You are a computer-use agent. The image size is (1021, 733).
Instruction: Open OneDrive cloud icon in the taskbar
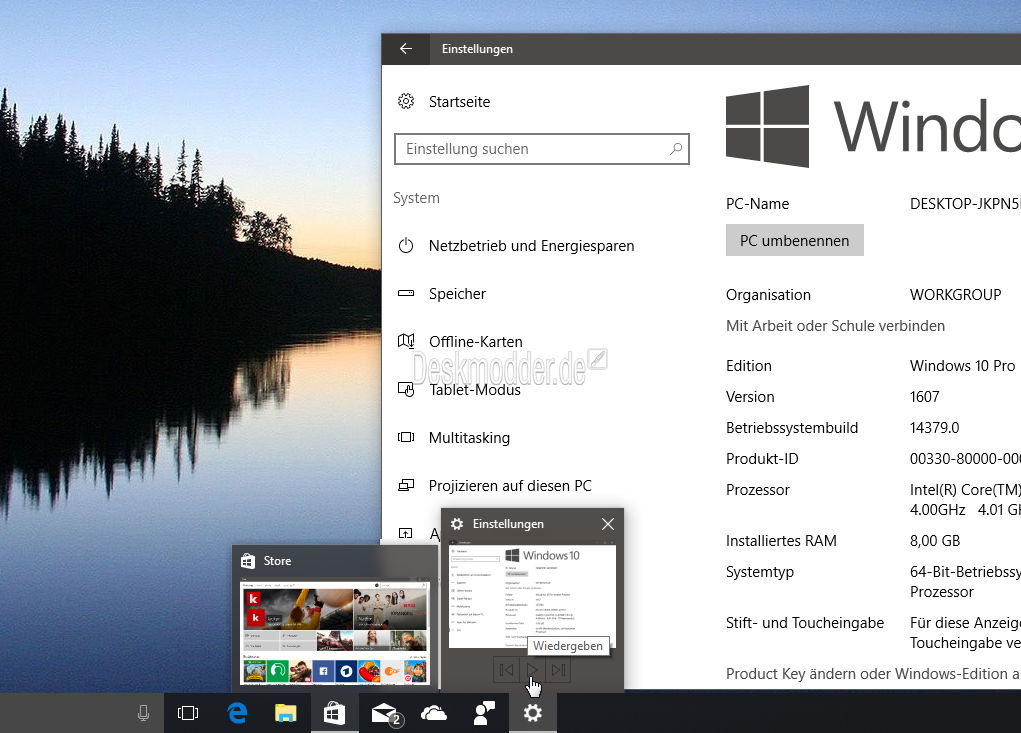434,714
